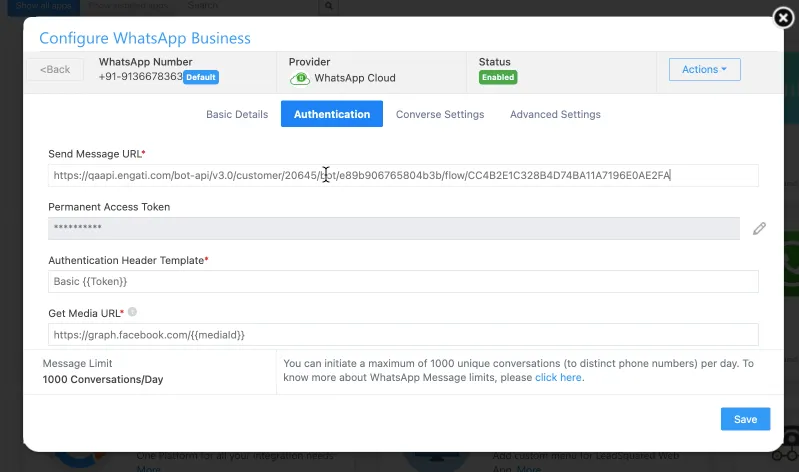Screen dimensions: 799x472
Task: Go back using the <Back button
Action: click(x=55, y=69)
